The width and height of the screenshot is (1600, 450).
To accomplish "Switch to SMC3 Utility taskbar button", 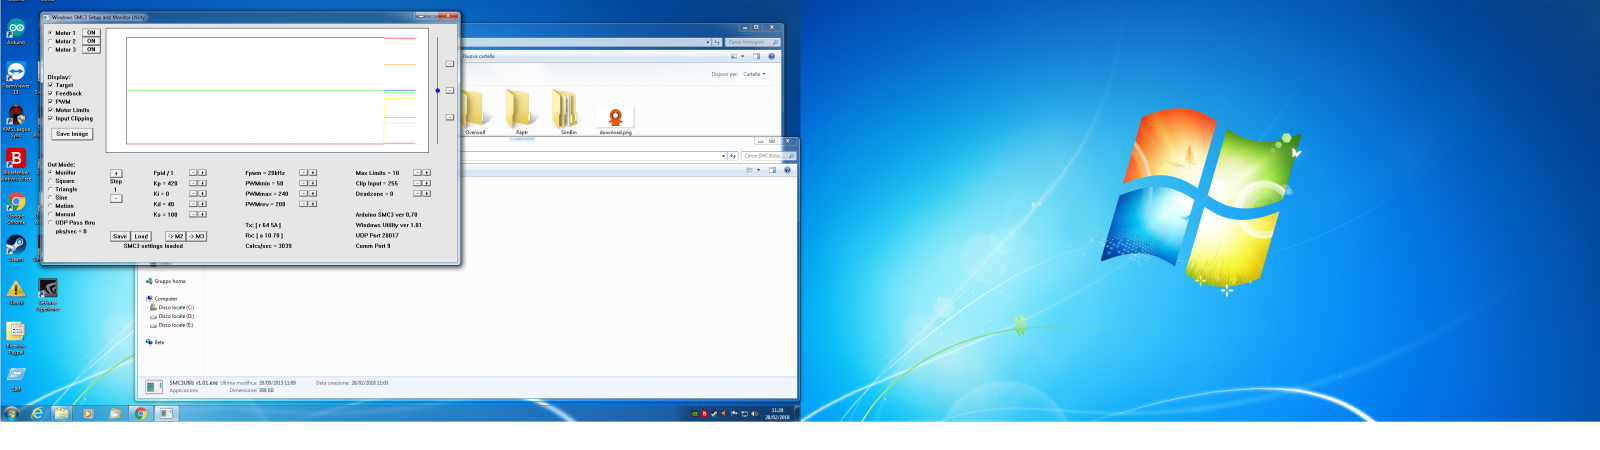I will click(x=166, y=413).
